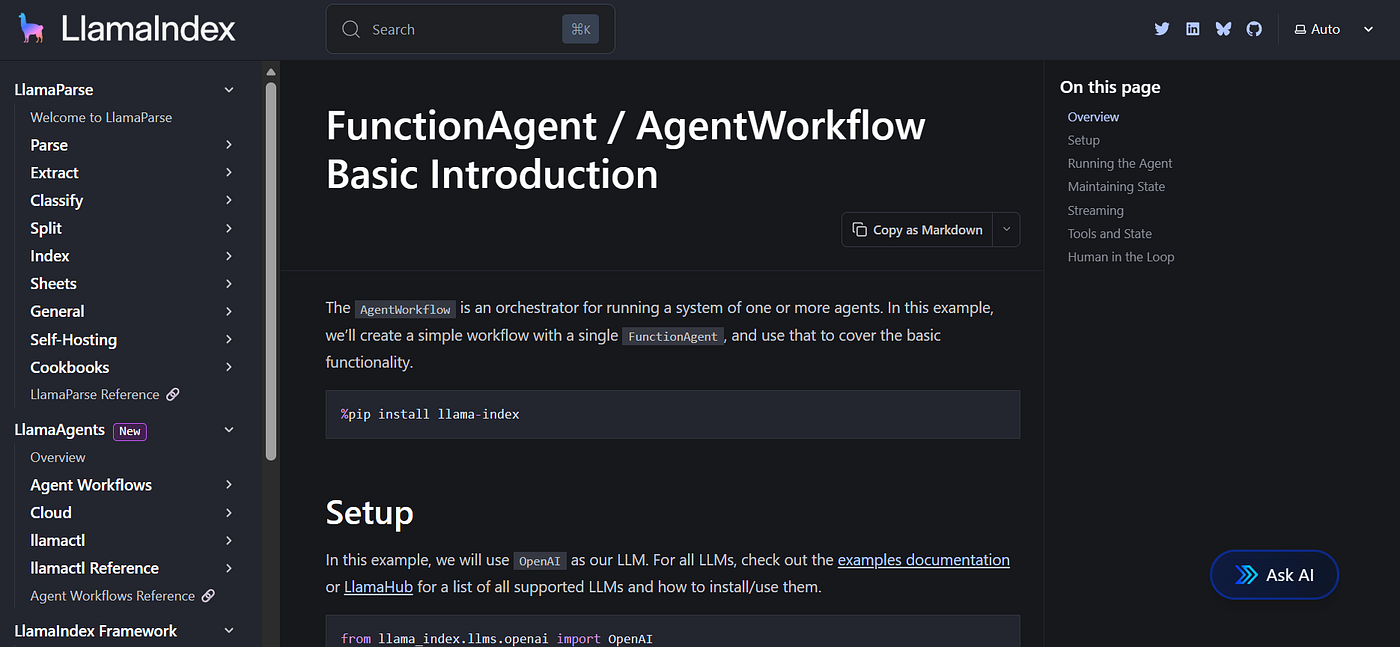The height and width of the screenshot is (647, 1400).
Task: Follow the LlamaHub link
Action: (379, 587)
